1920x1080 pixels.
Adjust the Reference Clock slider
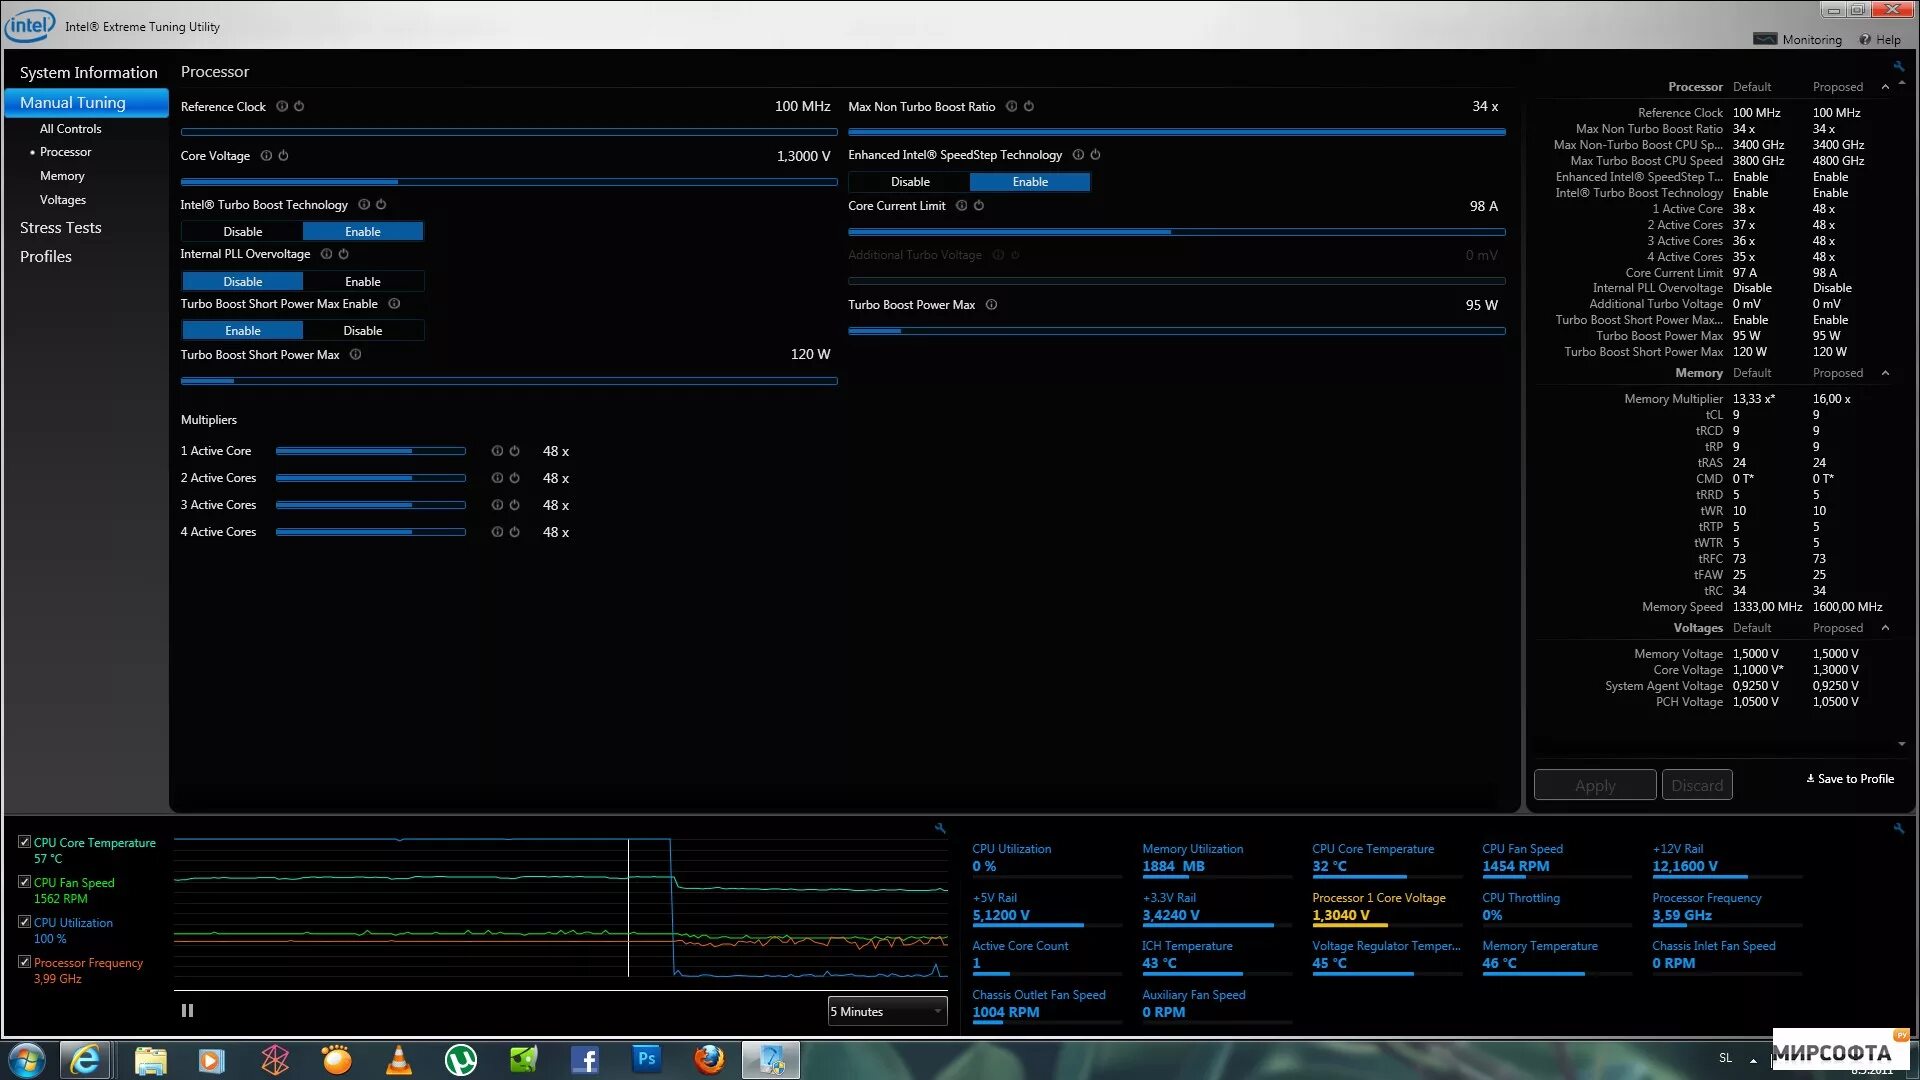[509, 132]
